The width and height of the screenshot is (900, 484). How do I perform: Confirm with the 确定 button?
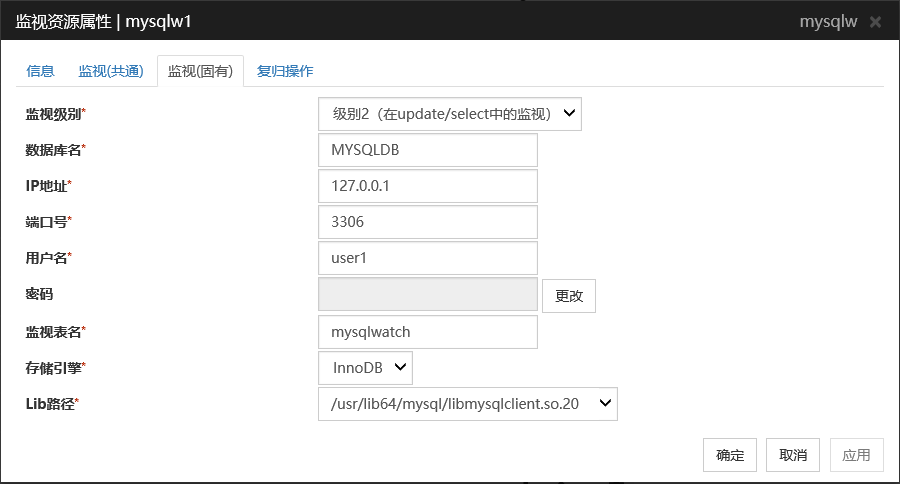click(730, 455)
